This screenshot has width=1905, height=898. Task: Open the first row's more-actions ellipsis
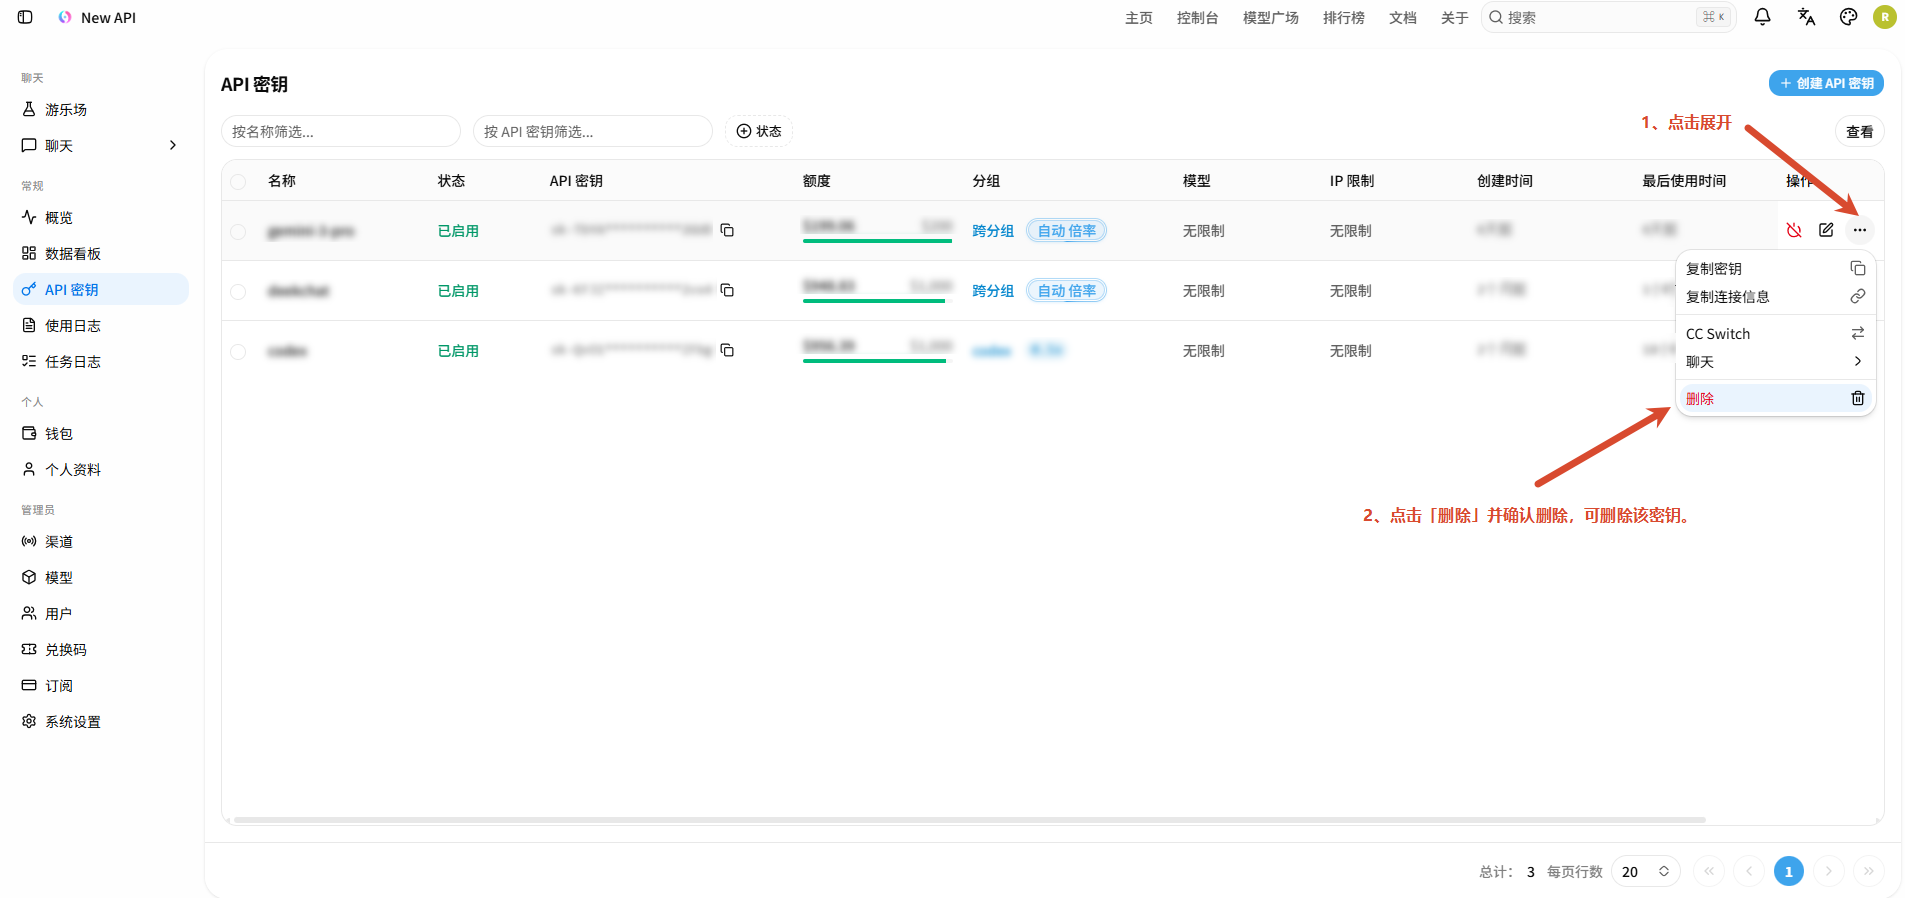tap(1859, 230)
